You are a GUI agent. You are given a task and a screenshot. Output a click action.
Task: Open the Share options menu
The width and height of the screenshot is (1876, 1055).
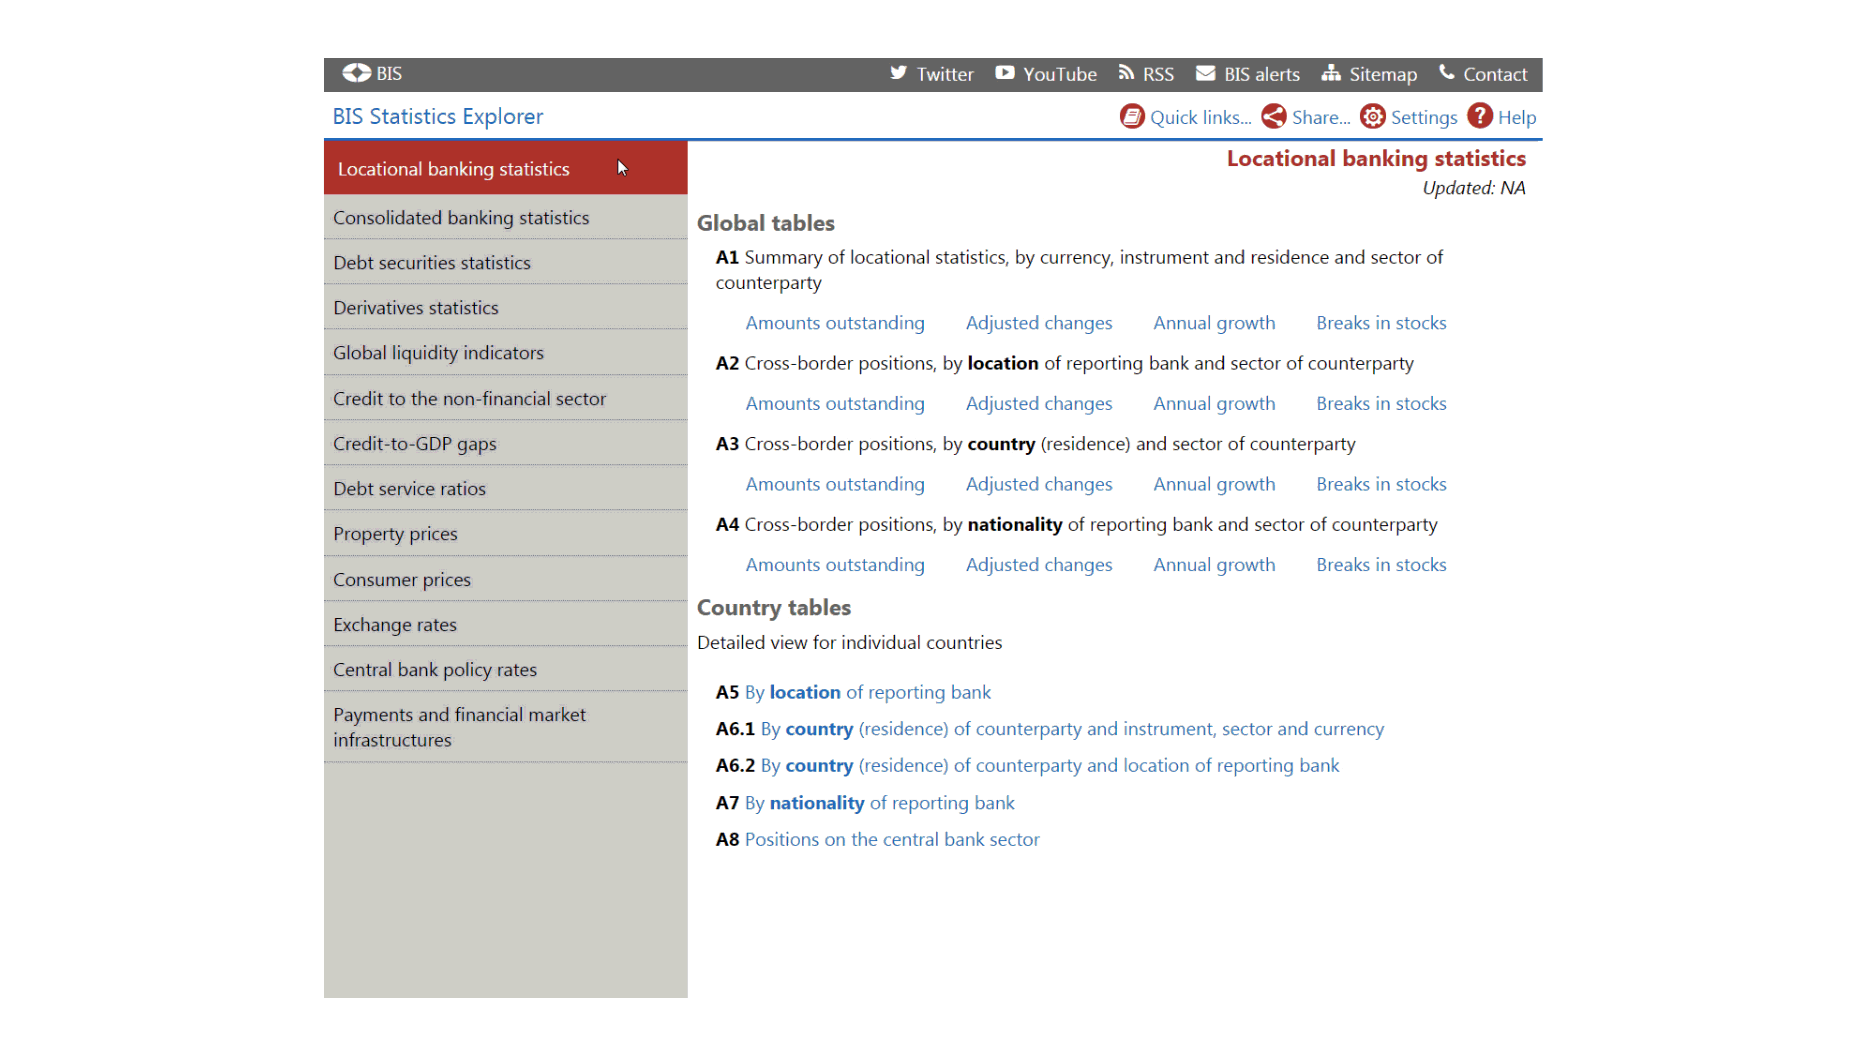click(1306, 117)
